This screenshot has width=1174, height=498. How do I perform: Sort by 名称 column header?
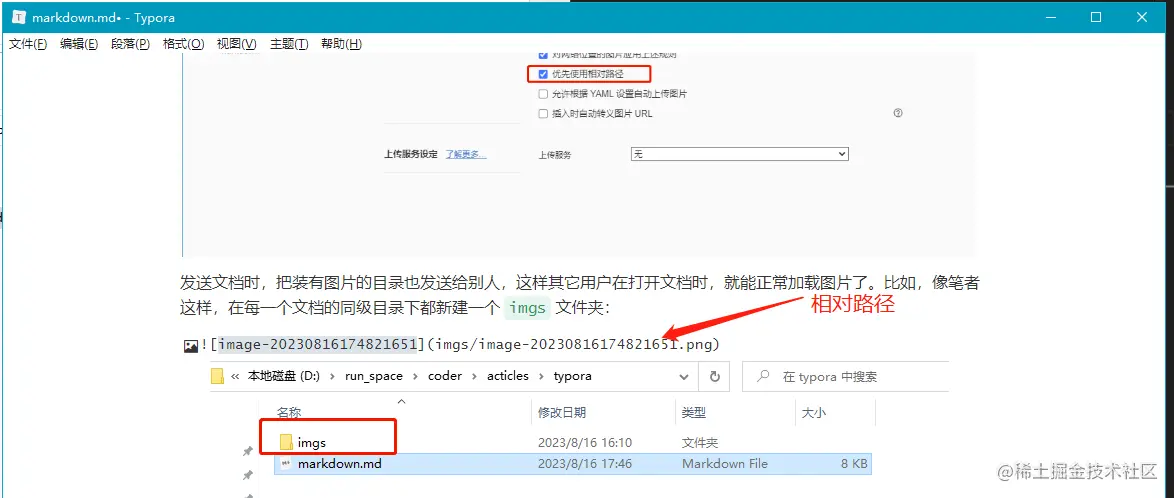click(x=288, y=413)
